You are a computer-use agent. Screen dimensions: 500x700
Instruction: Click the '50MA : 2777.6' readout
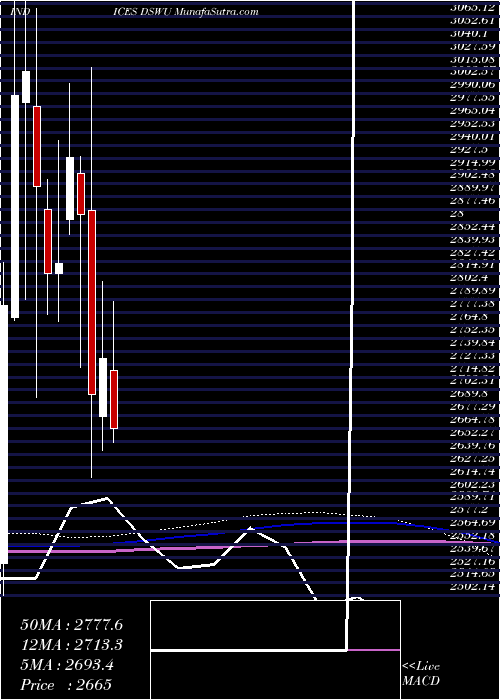click(71, 625)
